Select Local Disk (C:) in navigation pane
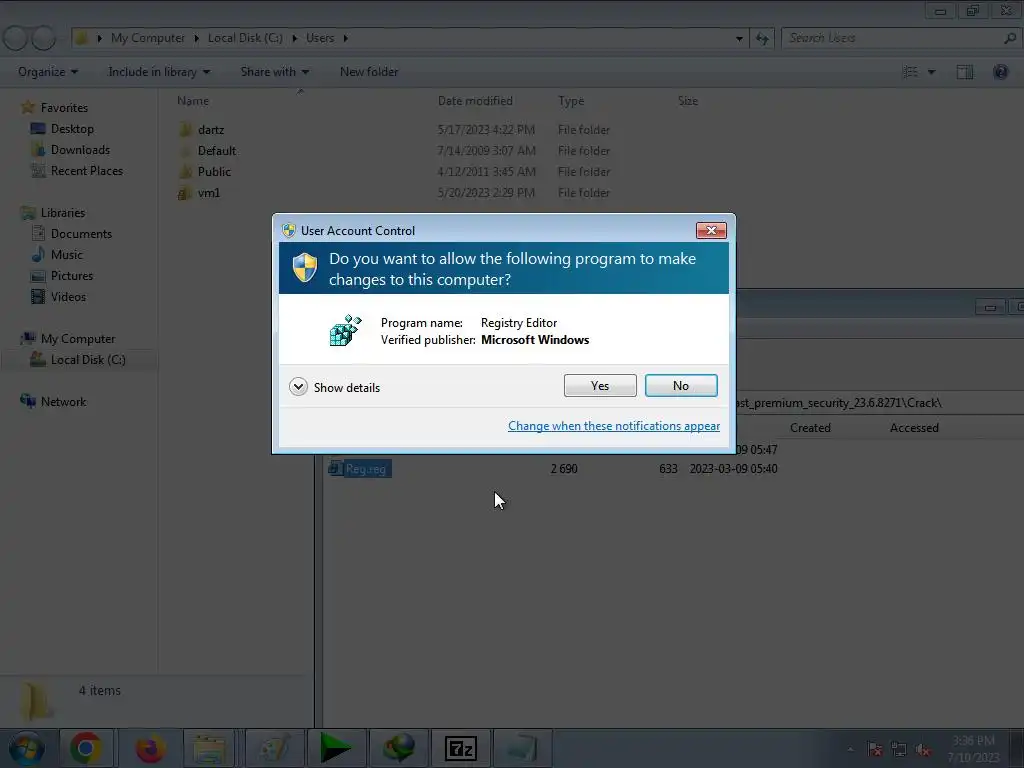Image resolution: width=1024 pixels, height=768 pixels. [x=88, y=359]
